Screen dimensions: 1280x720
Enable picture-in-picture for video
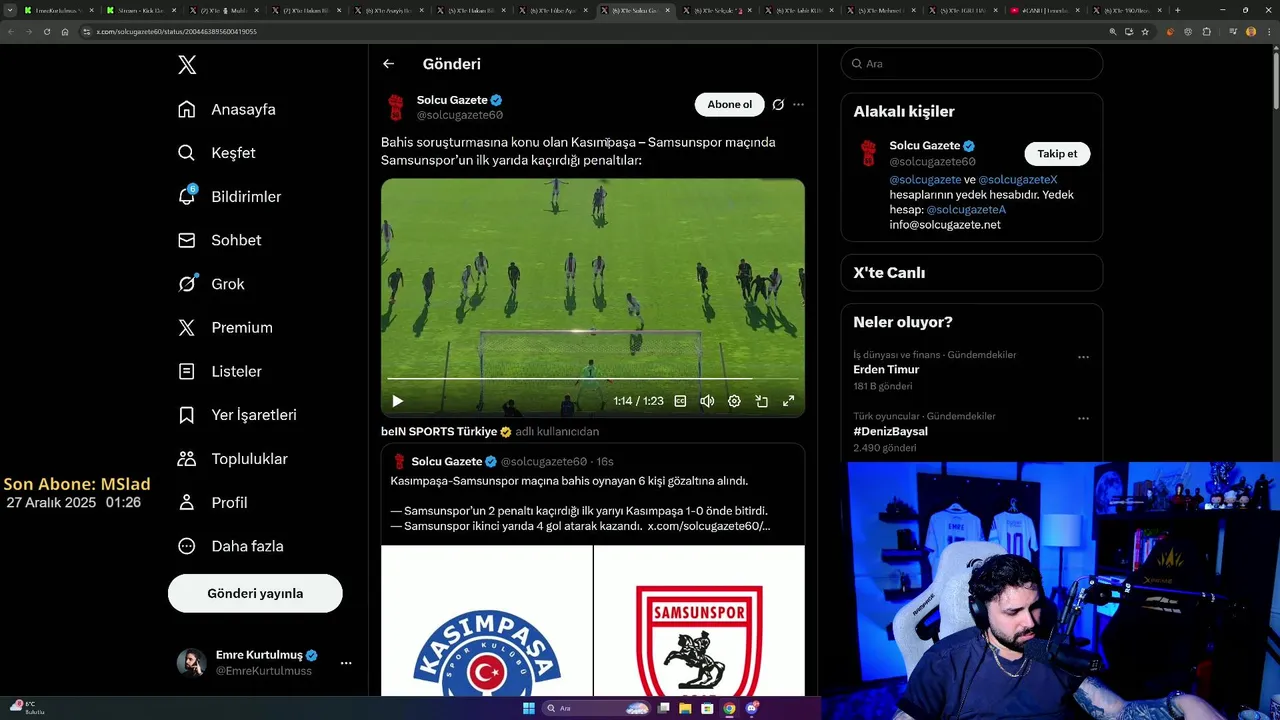click(x=761, y=401)
